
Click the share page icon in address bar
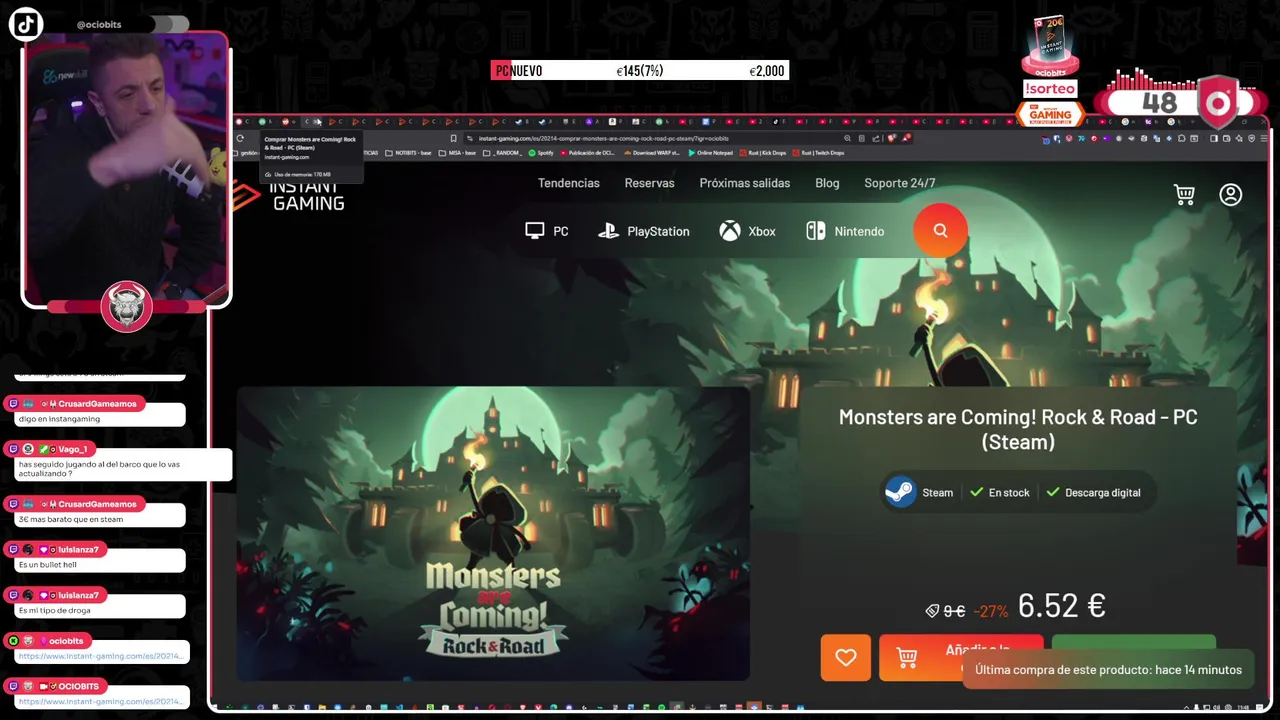point(876,138)
